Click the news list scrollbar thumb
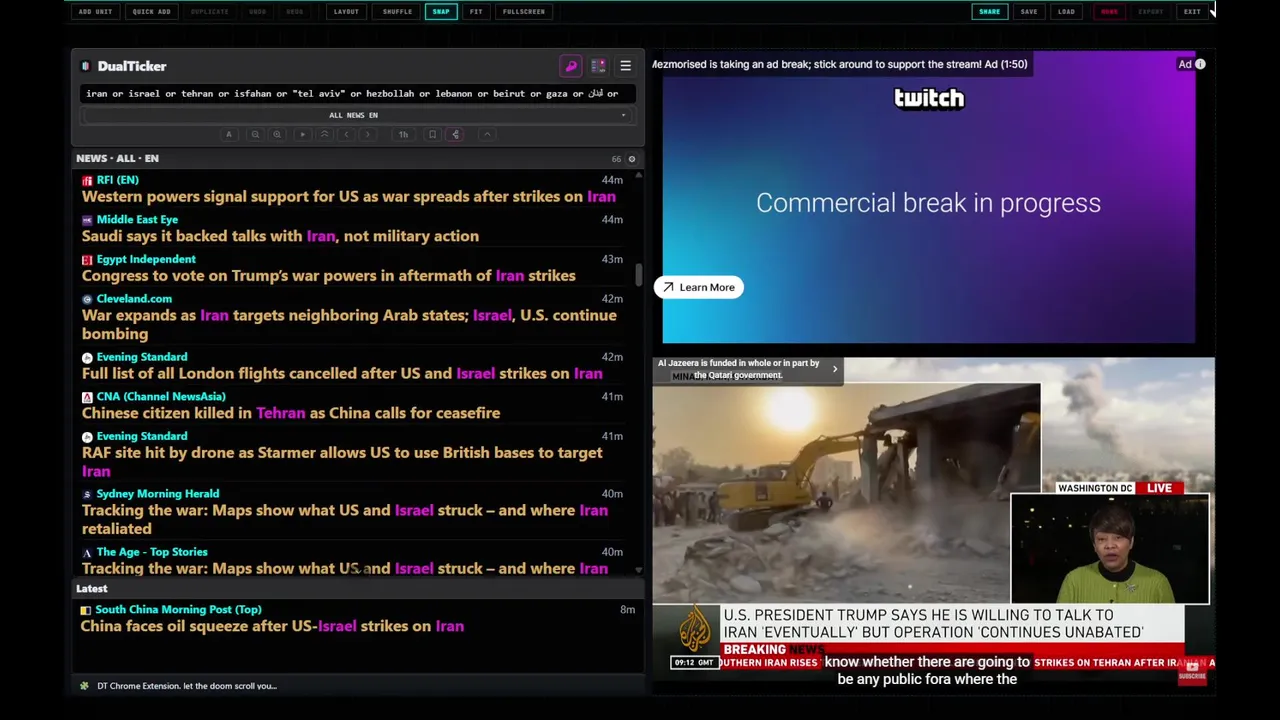This screenshot has height=720, width=1280. pyautogui.click(x=638, y=274)
